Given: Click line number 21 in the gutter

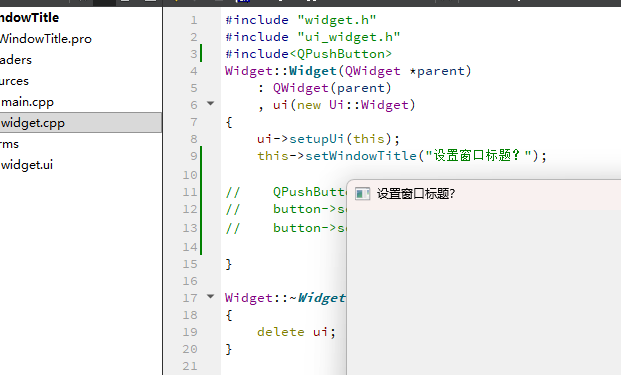Looking at the screenshot, I should (x=190, y=366).
